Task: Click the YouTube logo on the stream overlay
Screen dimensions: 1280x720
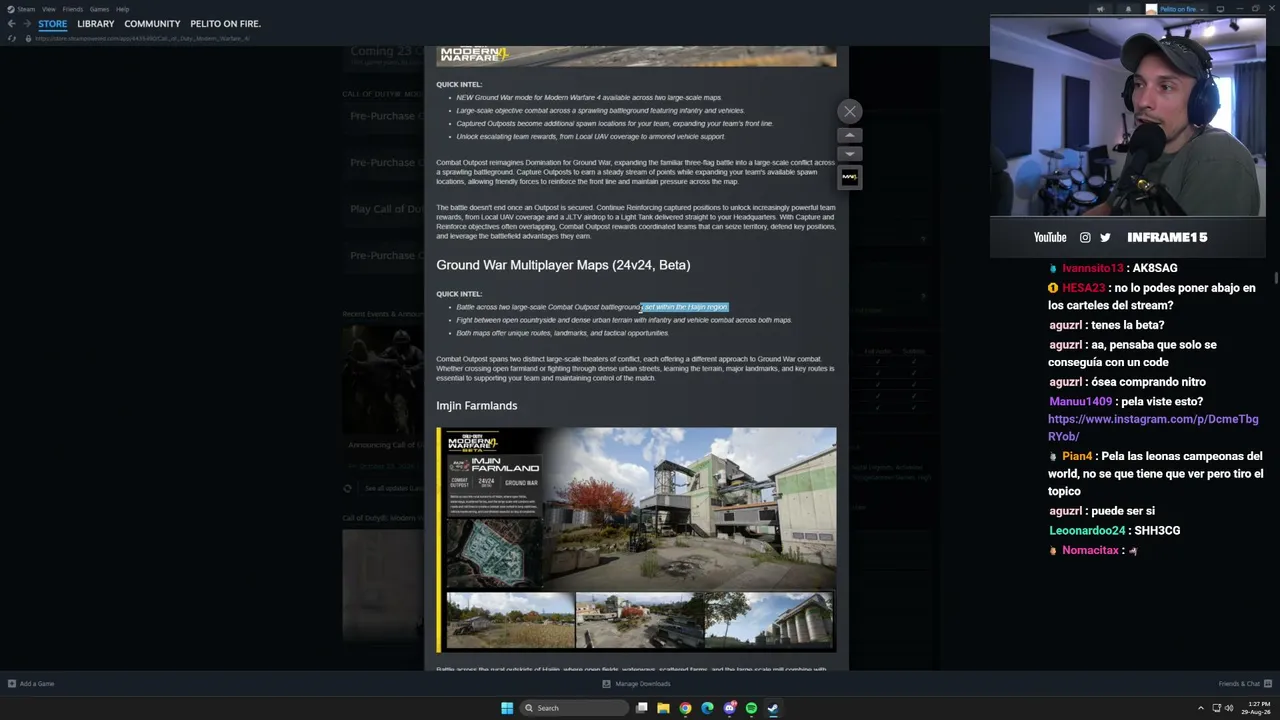Action: click(1050, 238)
